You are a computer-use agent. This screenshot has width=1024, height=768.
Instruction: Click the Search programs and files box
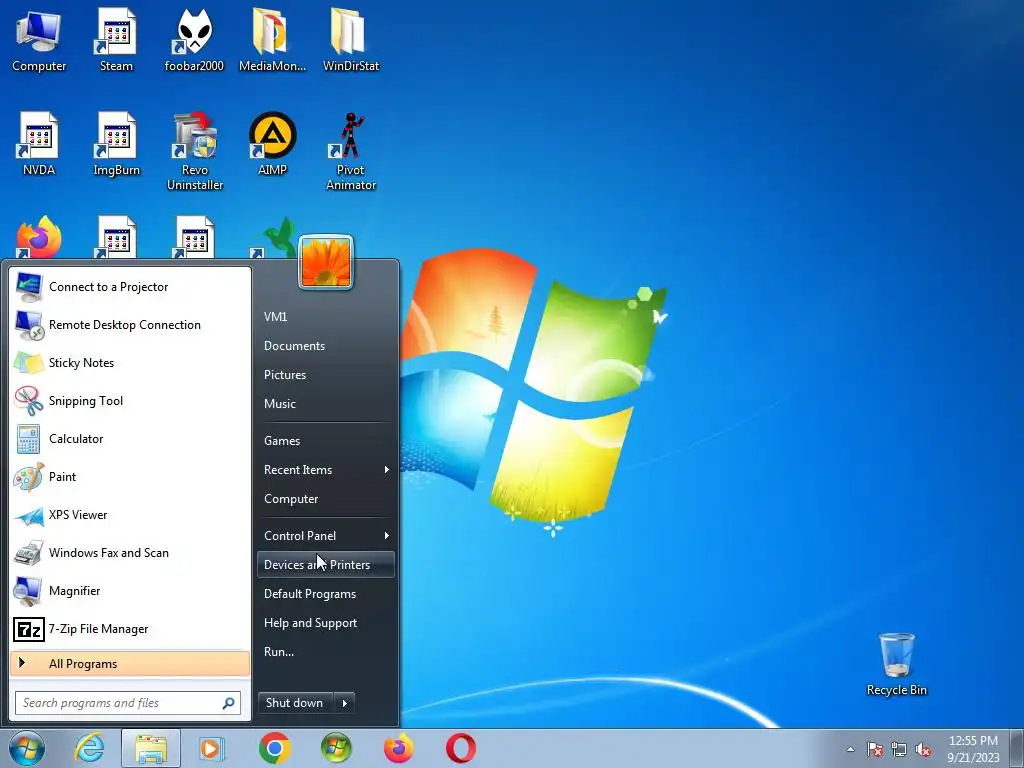(x=128, y=703)
